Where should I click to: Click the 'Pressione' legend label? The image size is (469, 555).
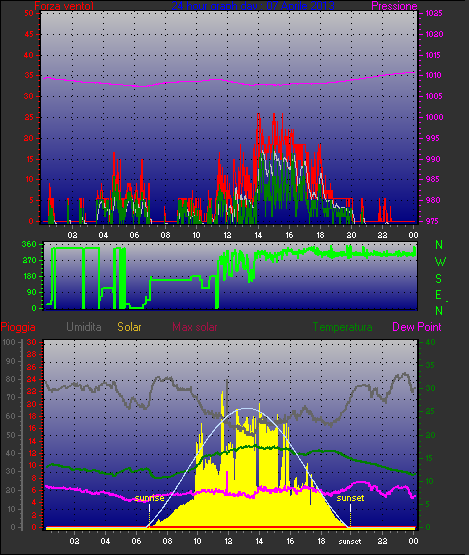pos(394,6)
